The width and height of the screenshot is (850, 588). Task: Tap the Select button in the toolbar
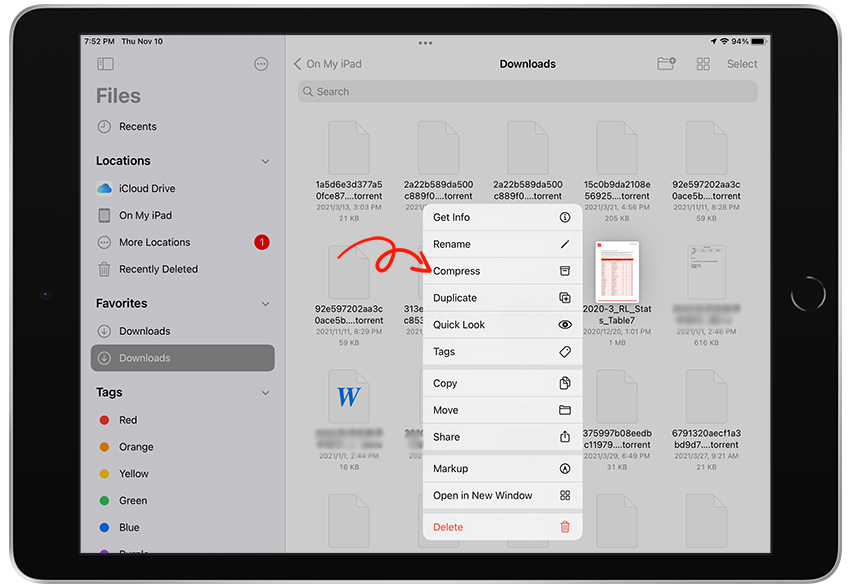click(x=742, y=63)
